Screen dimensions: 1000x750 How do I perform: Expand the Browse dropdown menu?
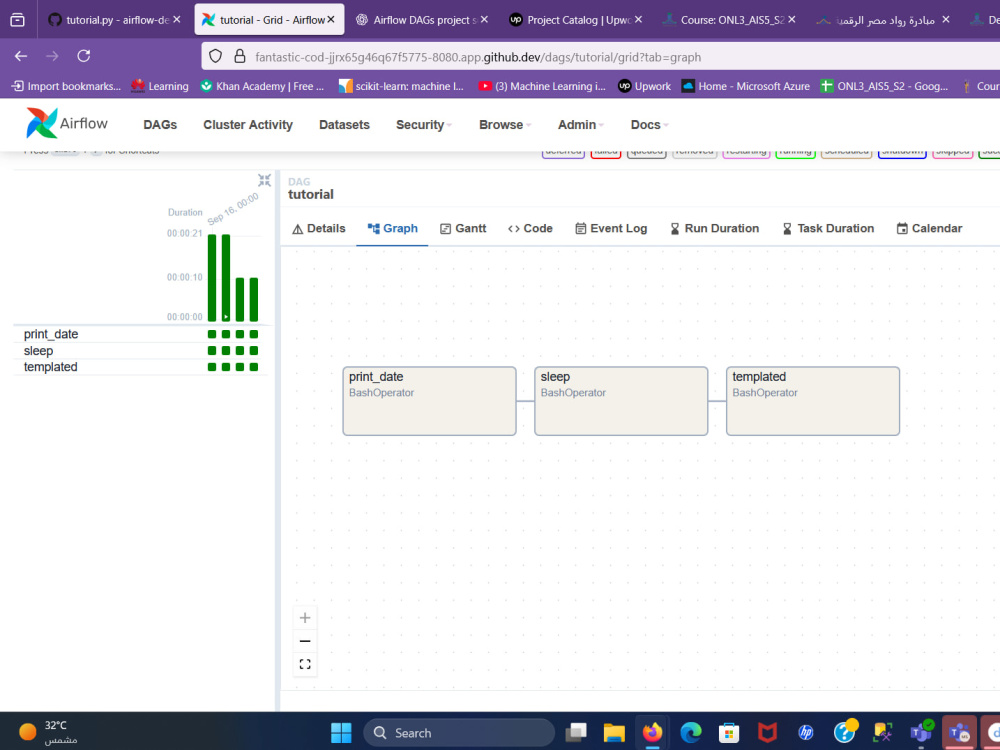pyautogui.click(x=505, y=124)
